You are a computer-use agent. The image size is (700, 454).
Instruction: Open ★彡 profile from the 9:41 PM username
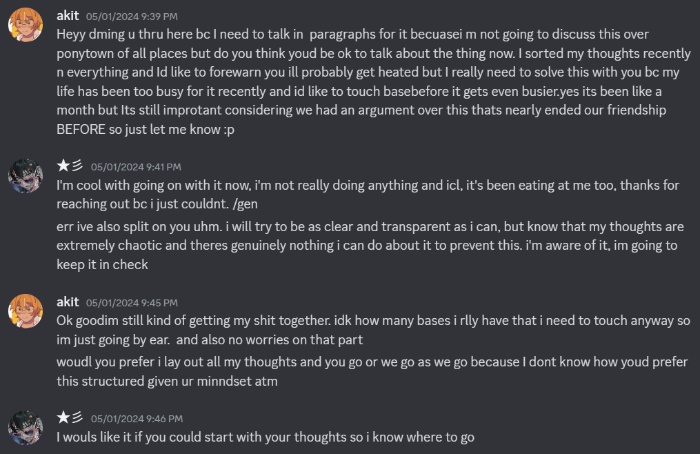[x=69, y=165]
